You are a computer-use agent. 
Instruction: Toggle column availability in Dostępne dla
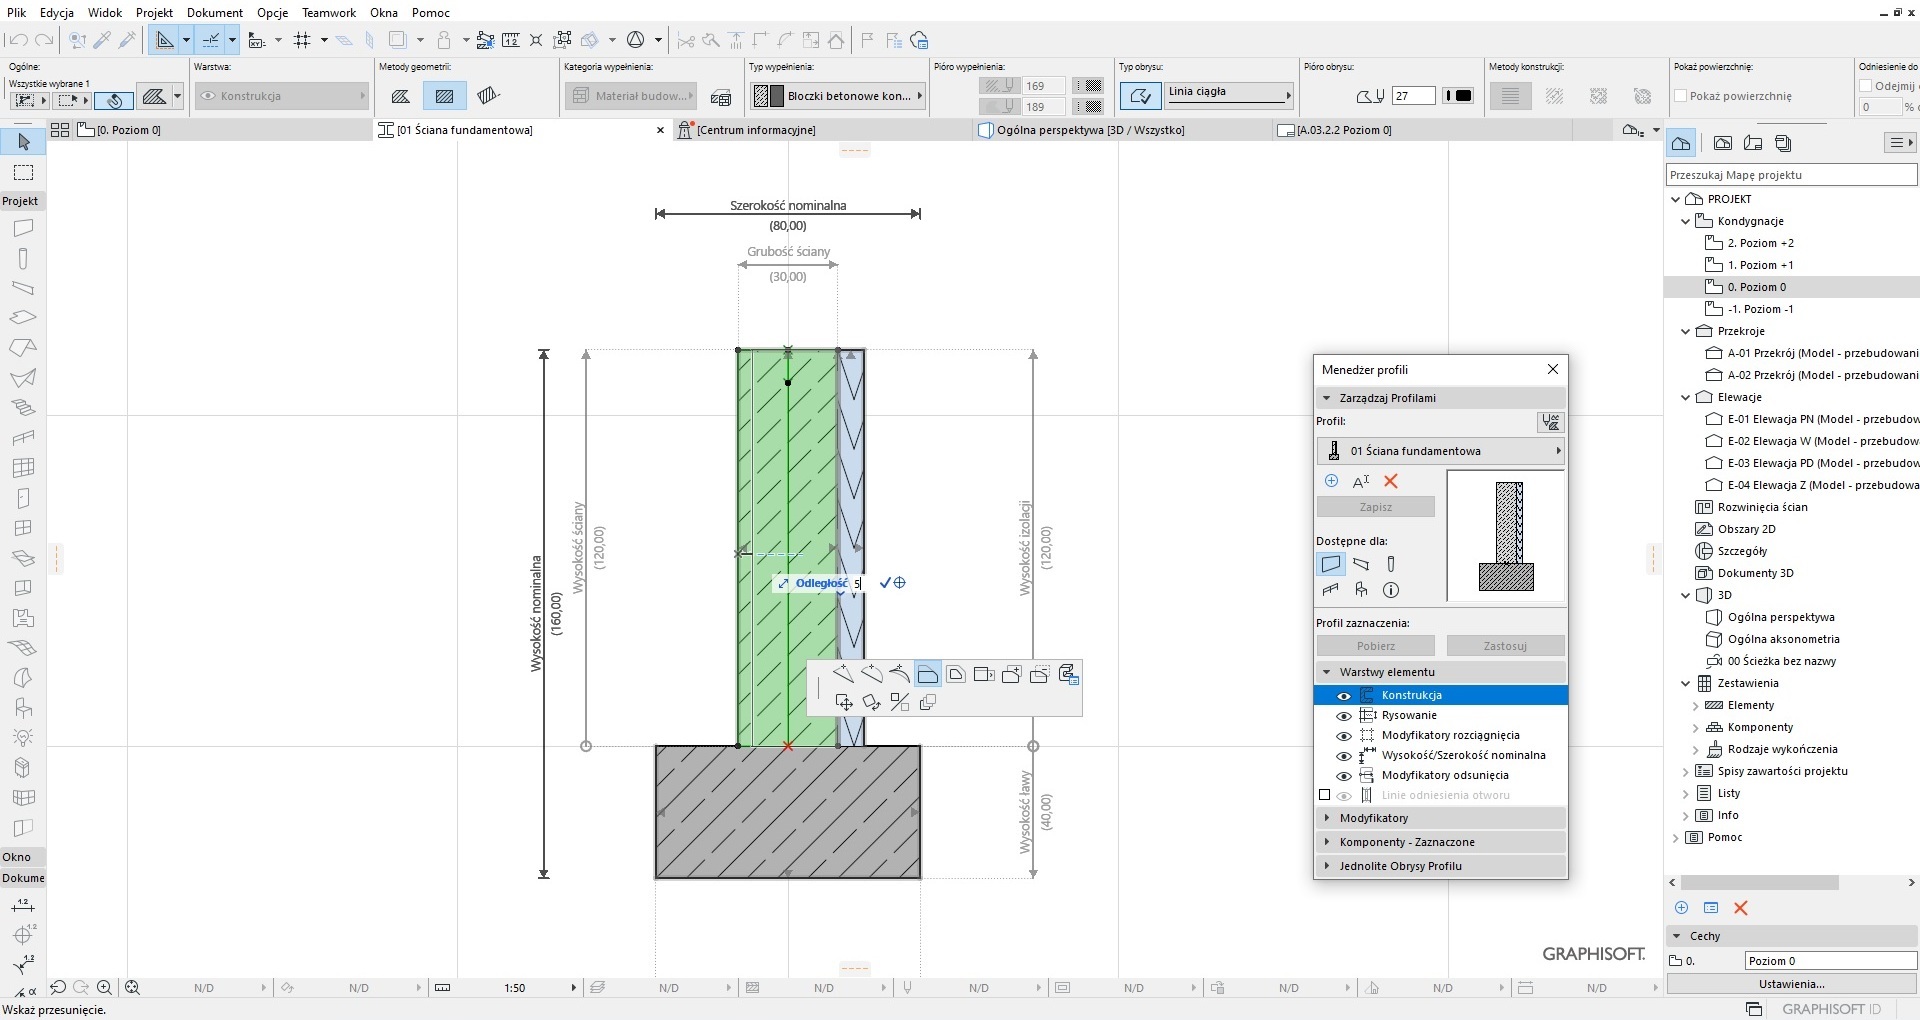pos(1391,564)
